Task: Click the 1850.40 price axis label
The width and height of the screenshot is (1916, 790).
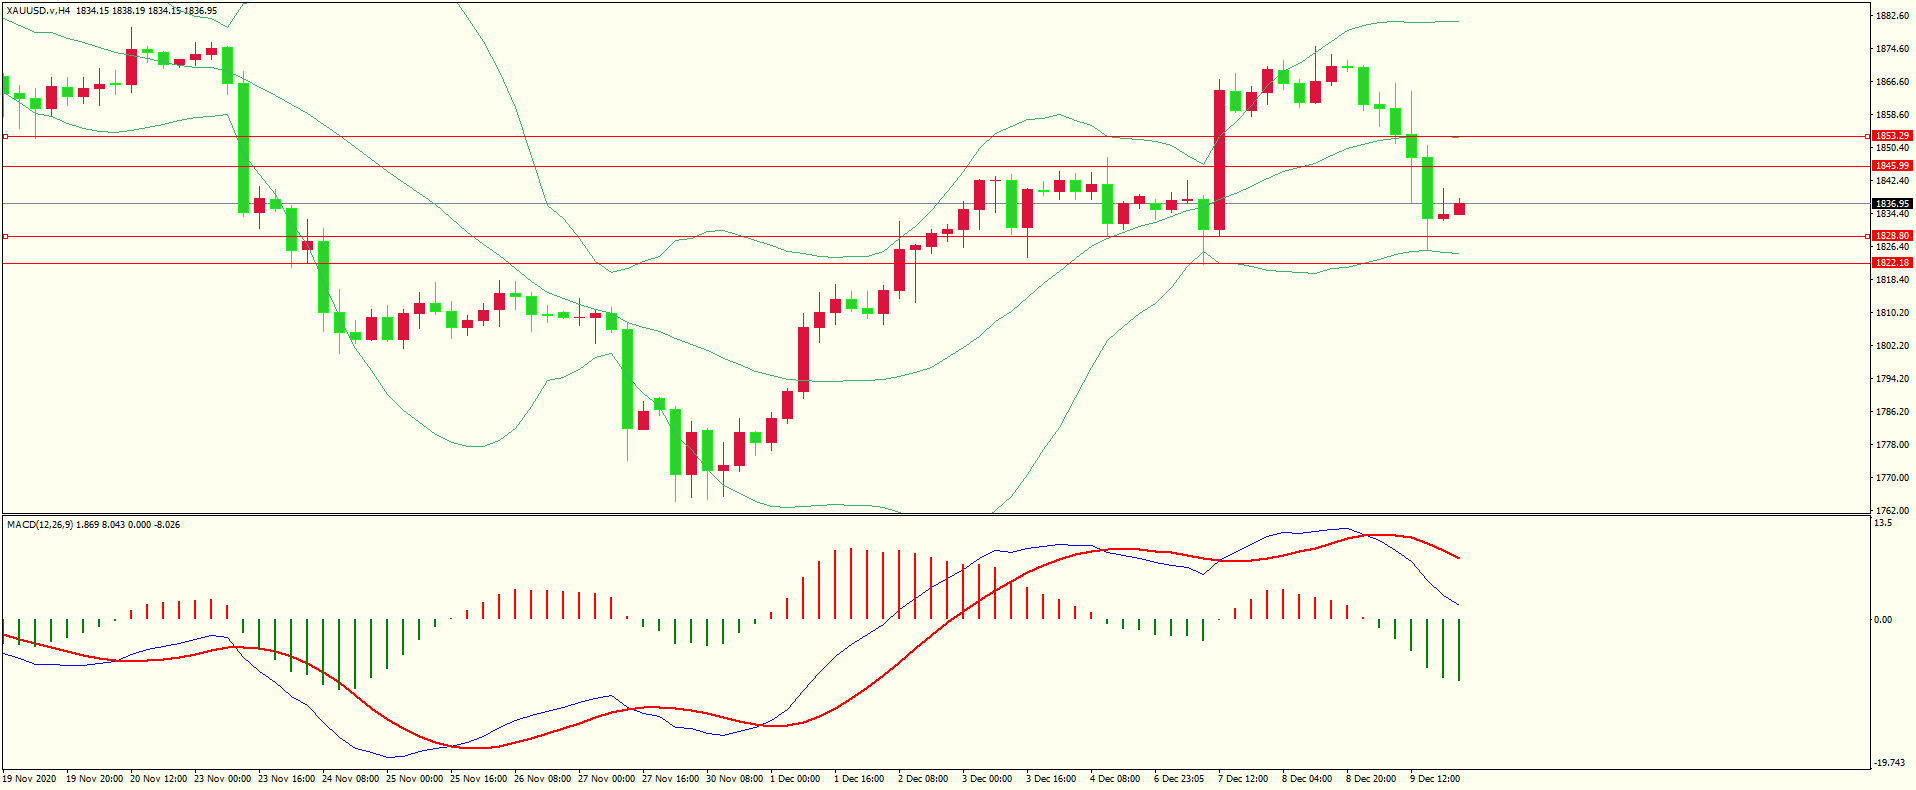Action: click(1893, 148)
